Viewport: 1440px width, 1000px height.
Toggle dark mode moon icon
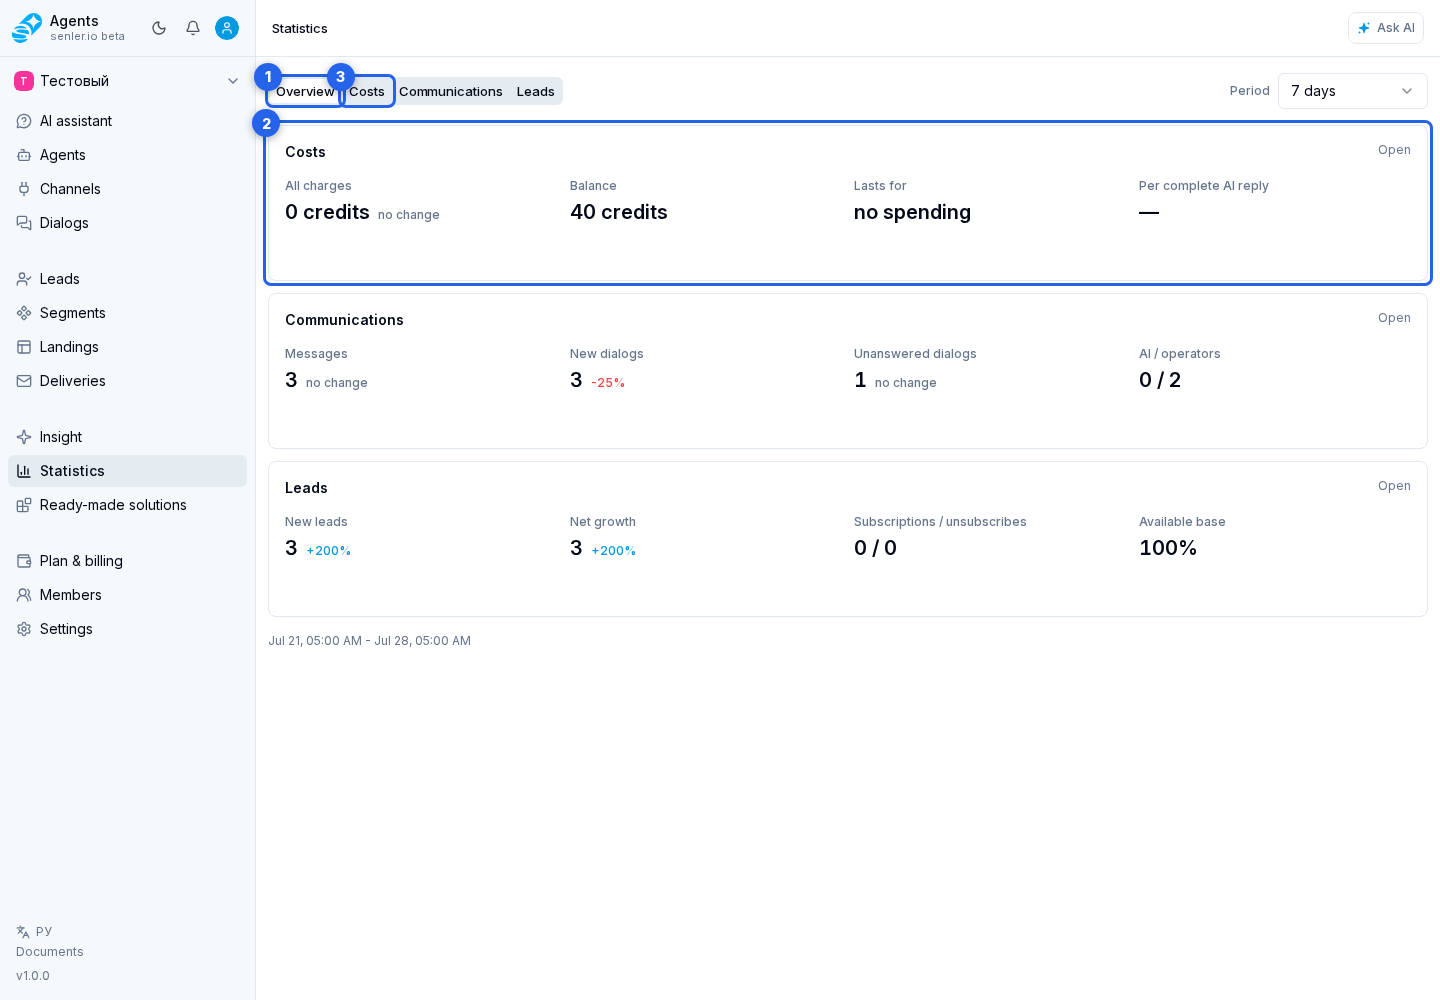pyautogui.click(x=159, y=28)
